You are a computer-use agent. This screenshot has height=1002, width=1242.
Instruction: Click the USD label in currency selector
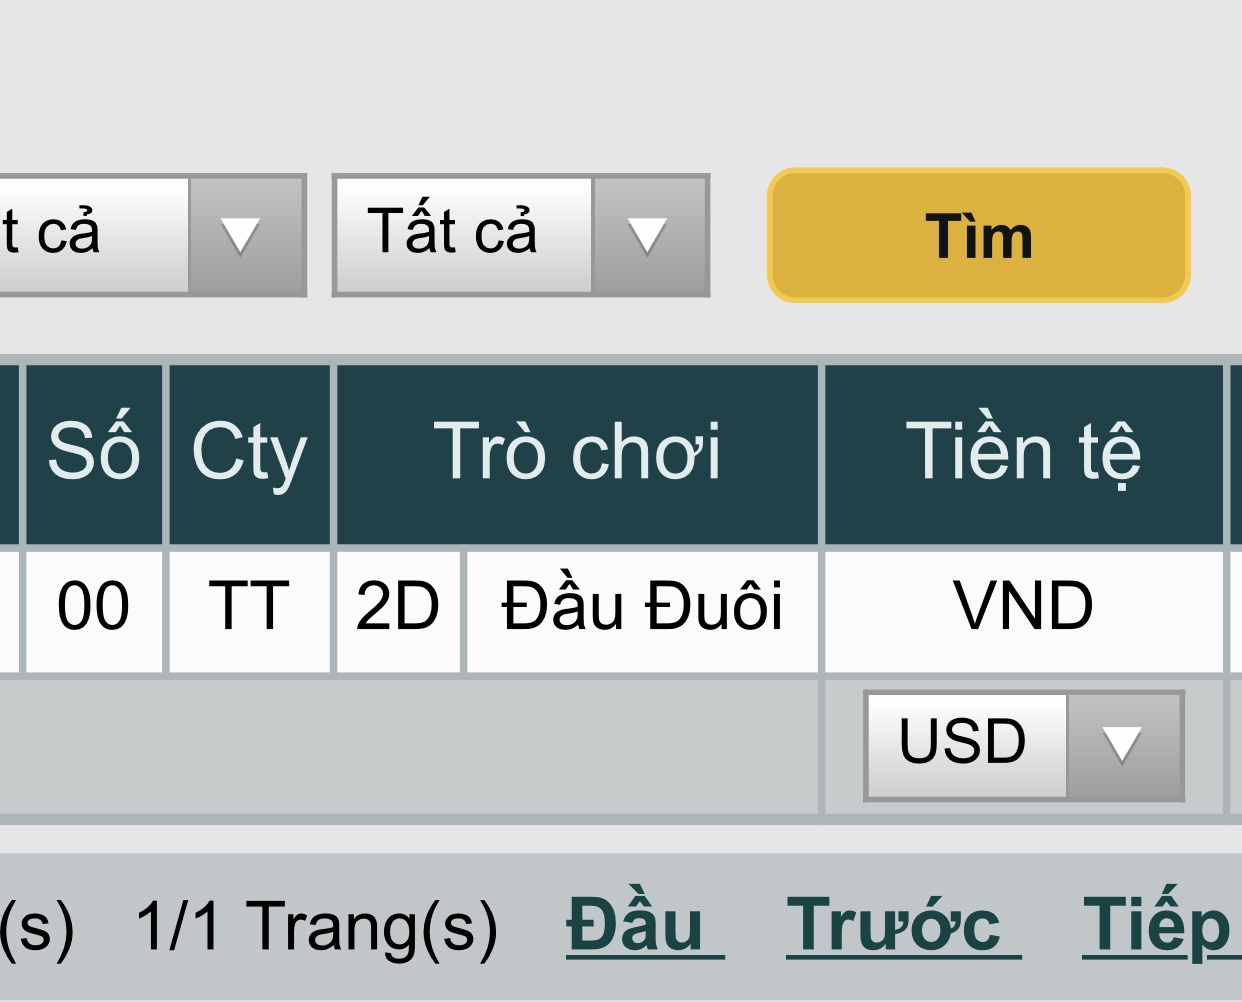tap(964, 743)
